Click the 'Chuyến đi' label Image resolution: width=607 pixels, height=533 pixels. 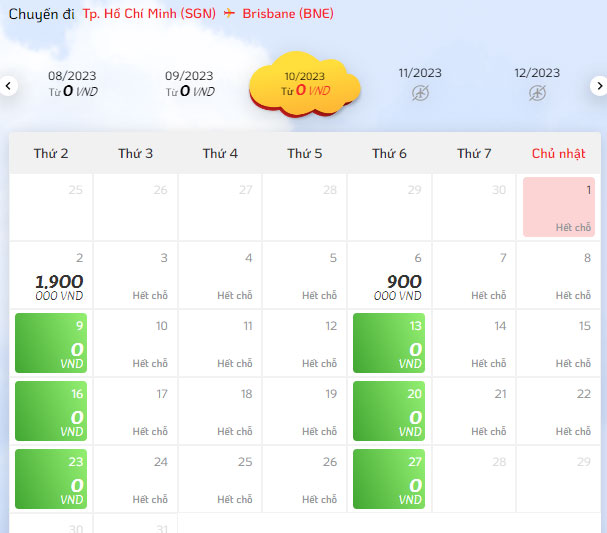tap(41, 14)
